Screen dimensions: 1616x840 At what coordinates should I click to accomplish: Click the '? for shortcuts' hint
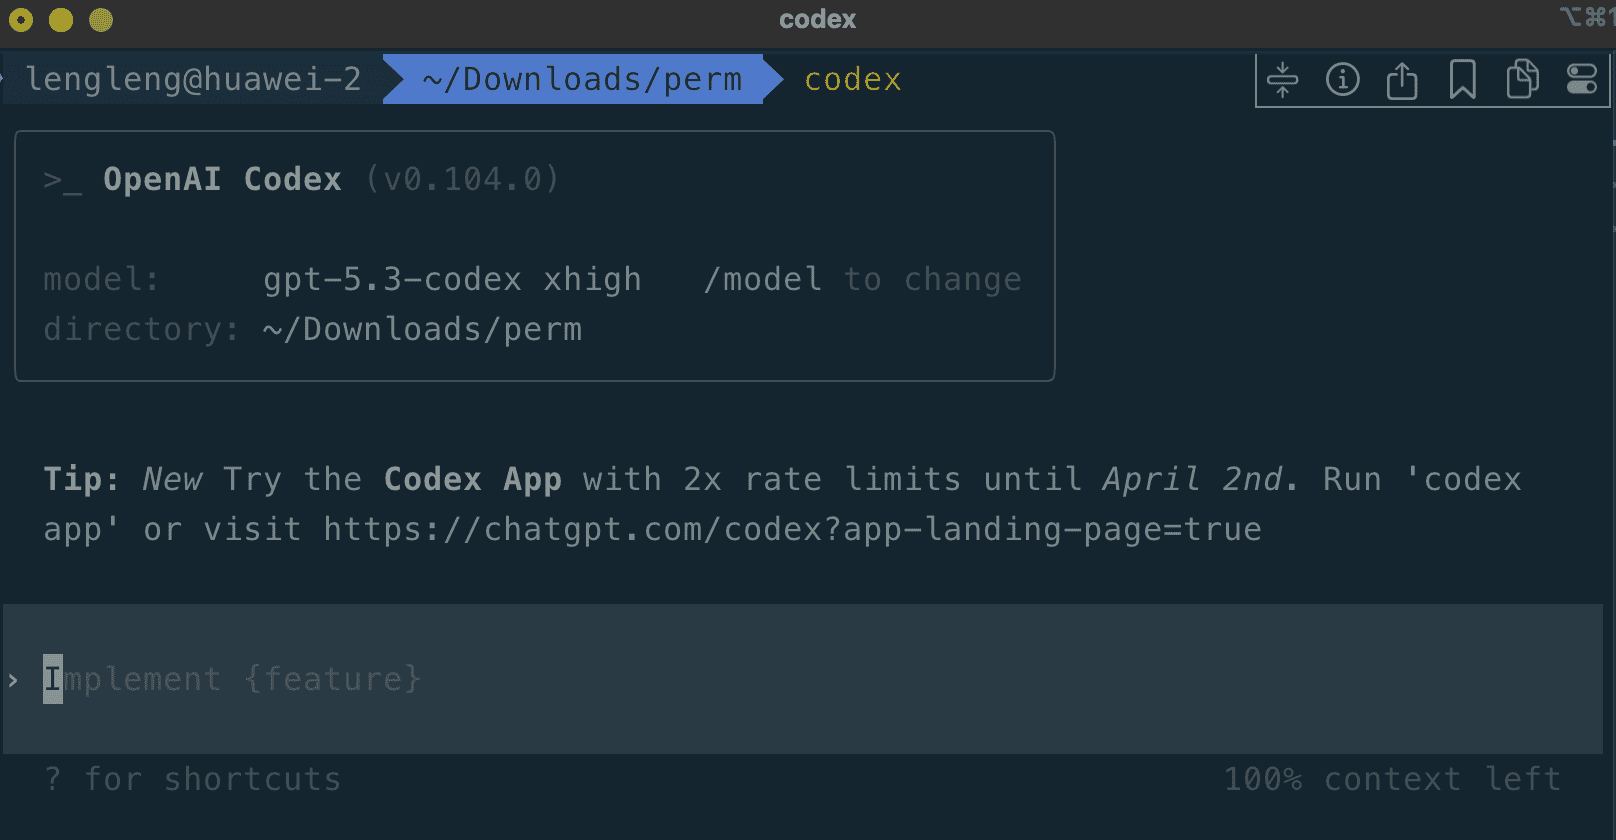pos(193,779)
